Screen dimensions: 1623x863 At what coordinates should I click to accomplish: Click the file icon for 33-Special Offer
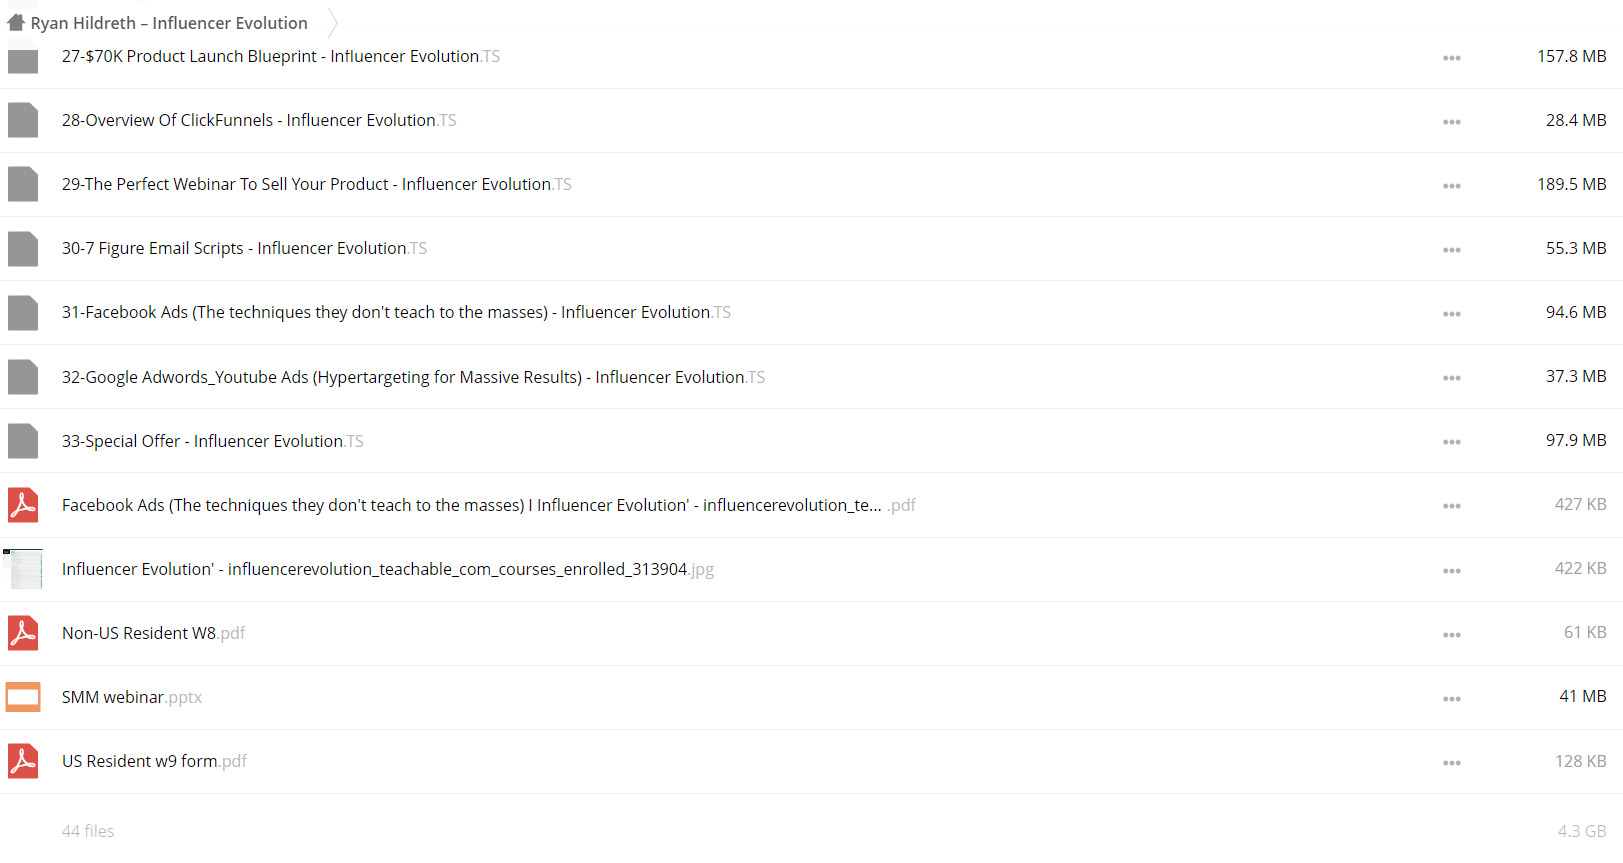(23, 441)
